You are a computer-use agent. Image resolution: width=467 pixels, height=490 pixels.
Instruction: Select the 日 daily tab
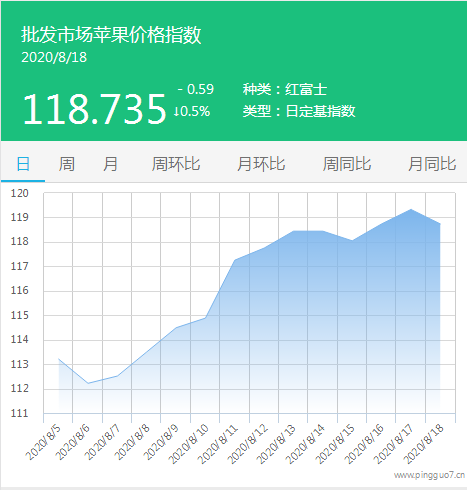pos(23,164)
